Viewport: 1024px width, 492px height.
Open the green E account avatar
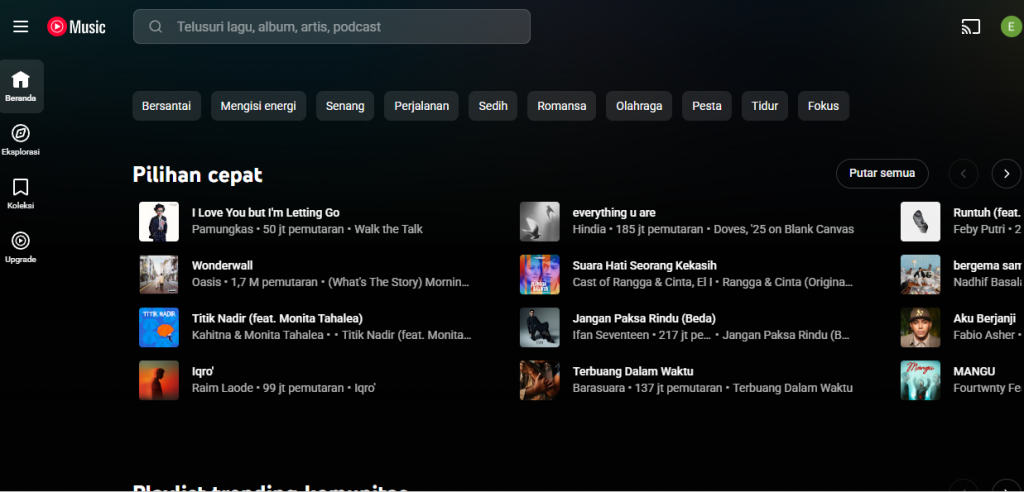point(1011,27)
